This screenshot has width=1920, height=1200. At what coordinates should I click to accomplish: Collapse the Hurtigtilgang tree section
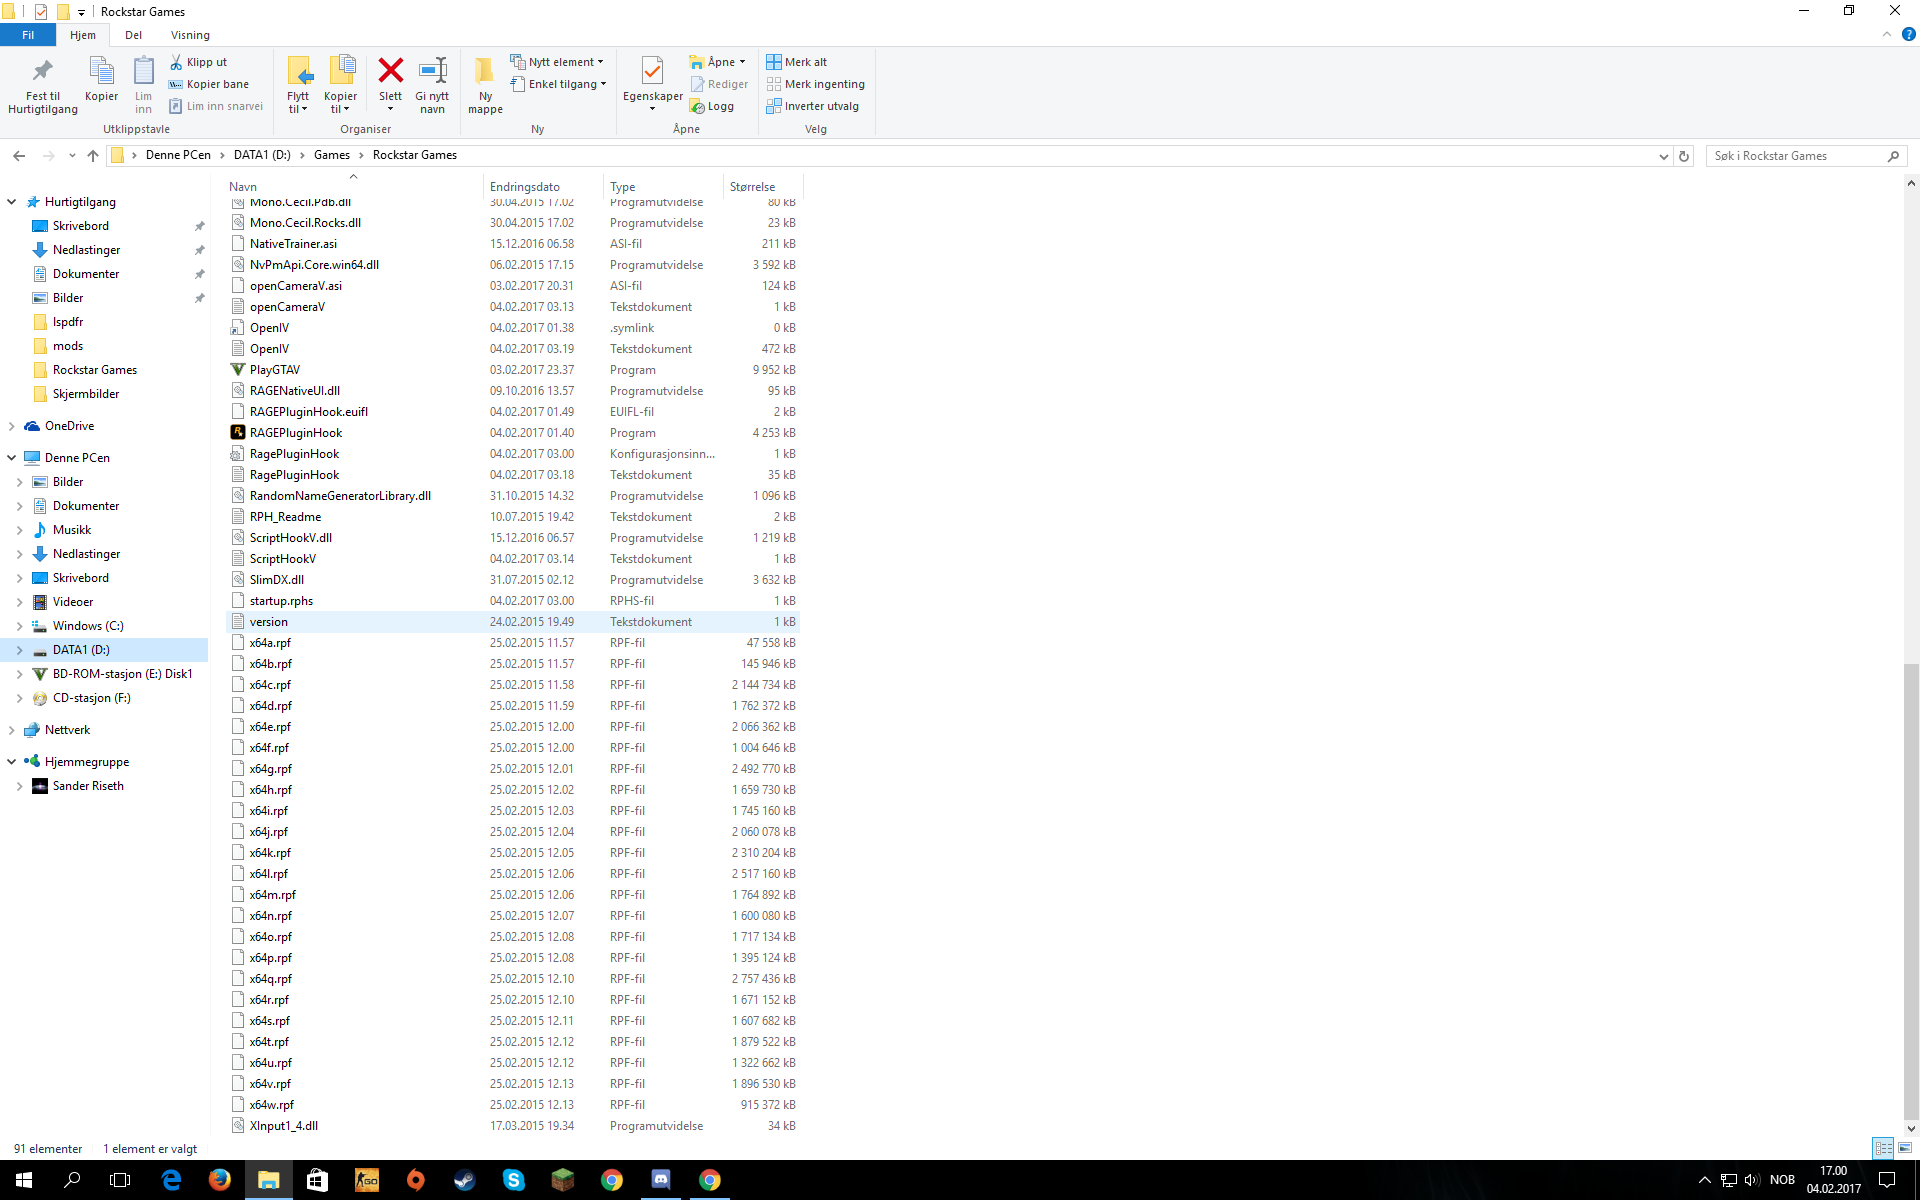pos(11,202)
